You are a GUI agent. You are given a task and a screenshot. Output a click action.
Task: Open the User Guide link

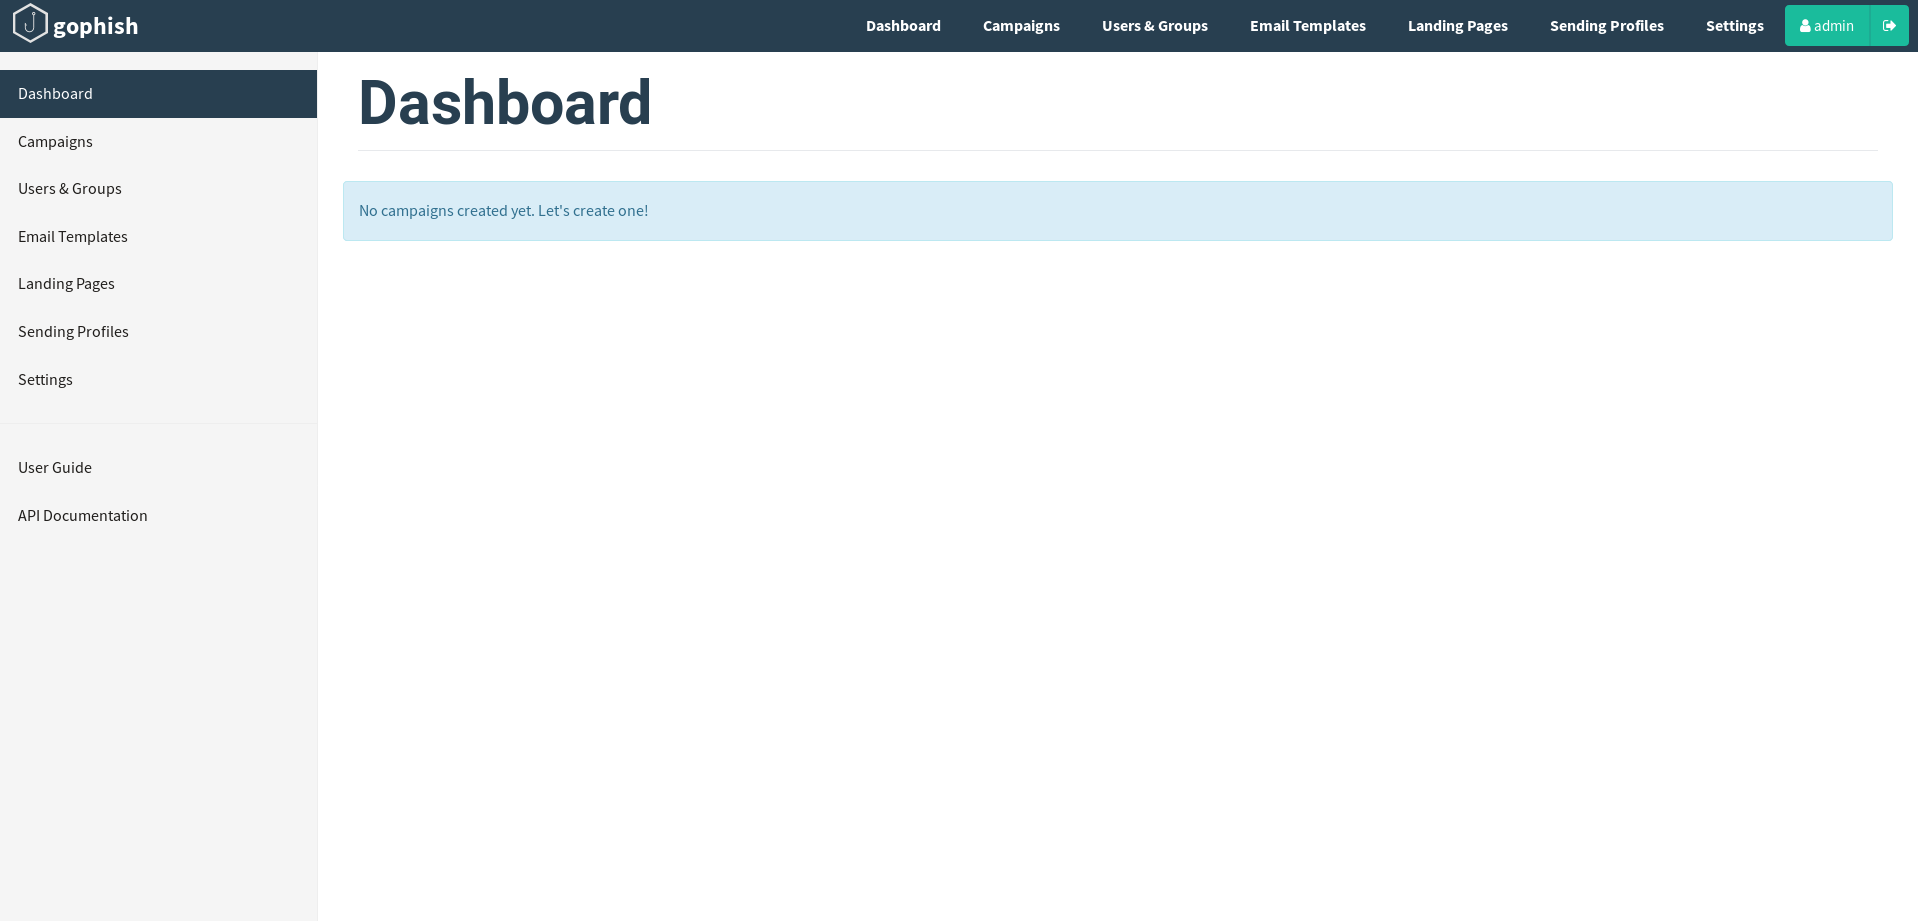pos(55,468)
